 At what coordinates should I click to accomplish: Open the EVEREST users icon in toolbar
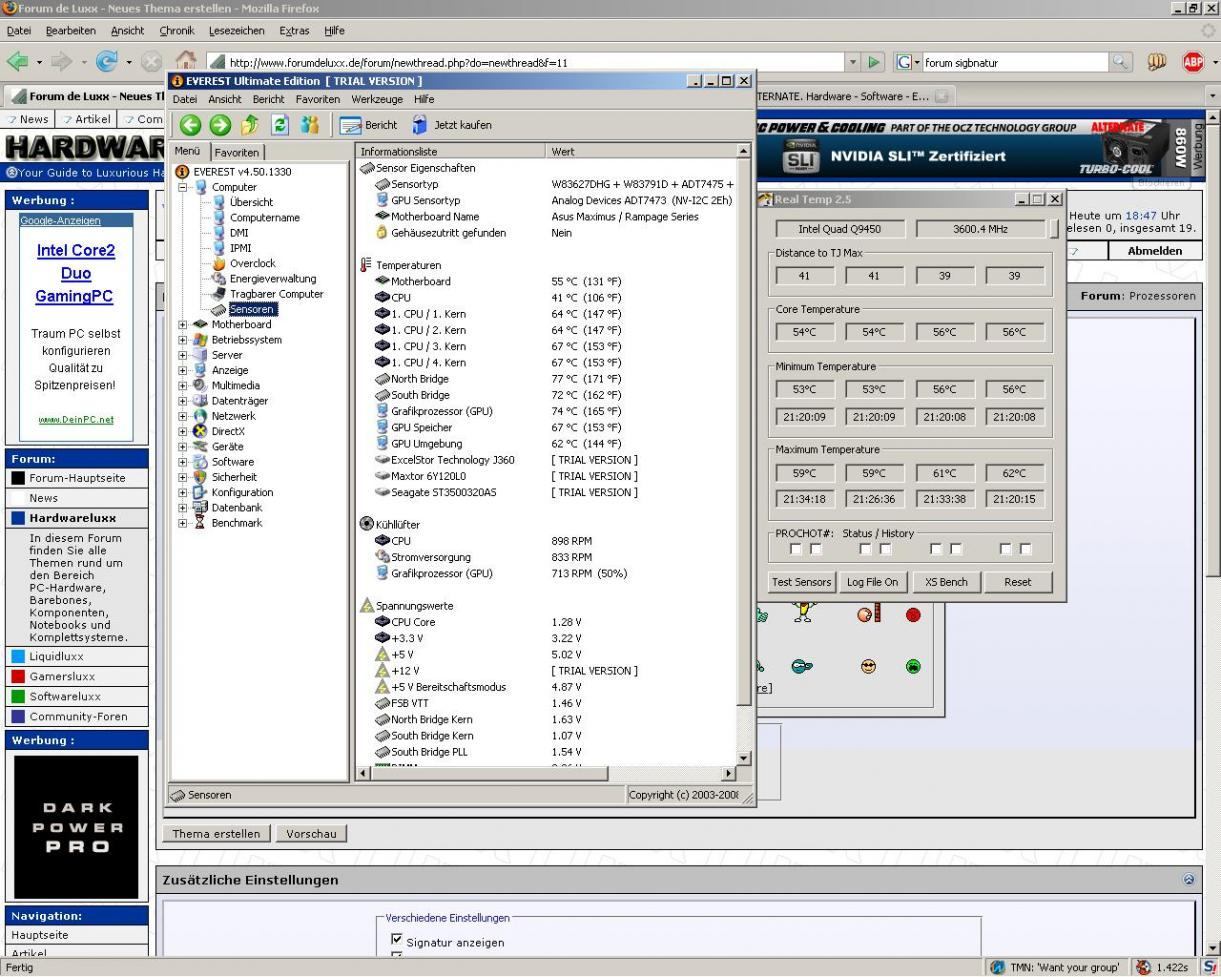click(310, 125)
